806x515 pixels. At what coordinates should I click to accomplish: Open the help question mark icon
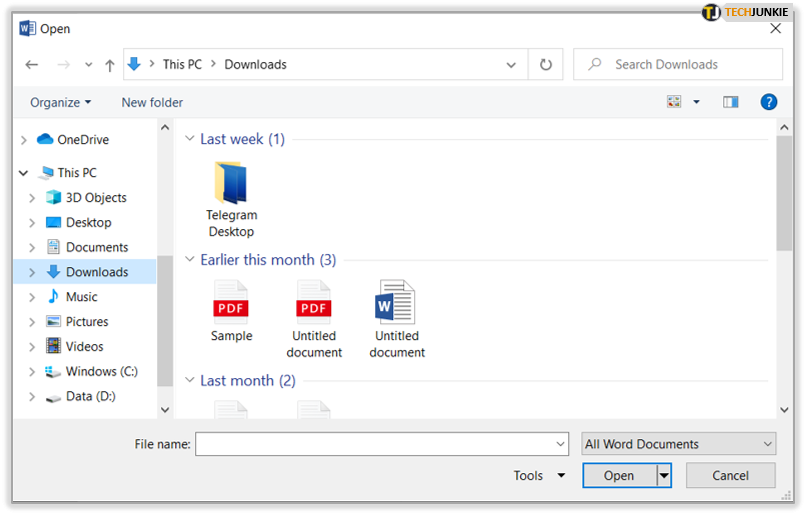[768, 102]
